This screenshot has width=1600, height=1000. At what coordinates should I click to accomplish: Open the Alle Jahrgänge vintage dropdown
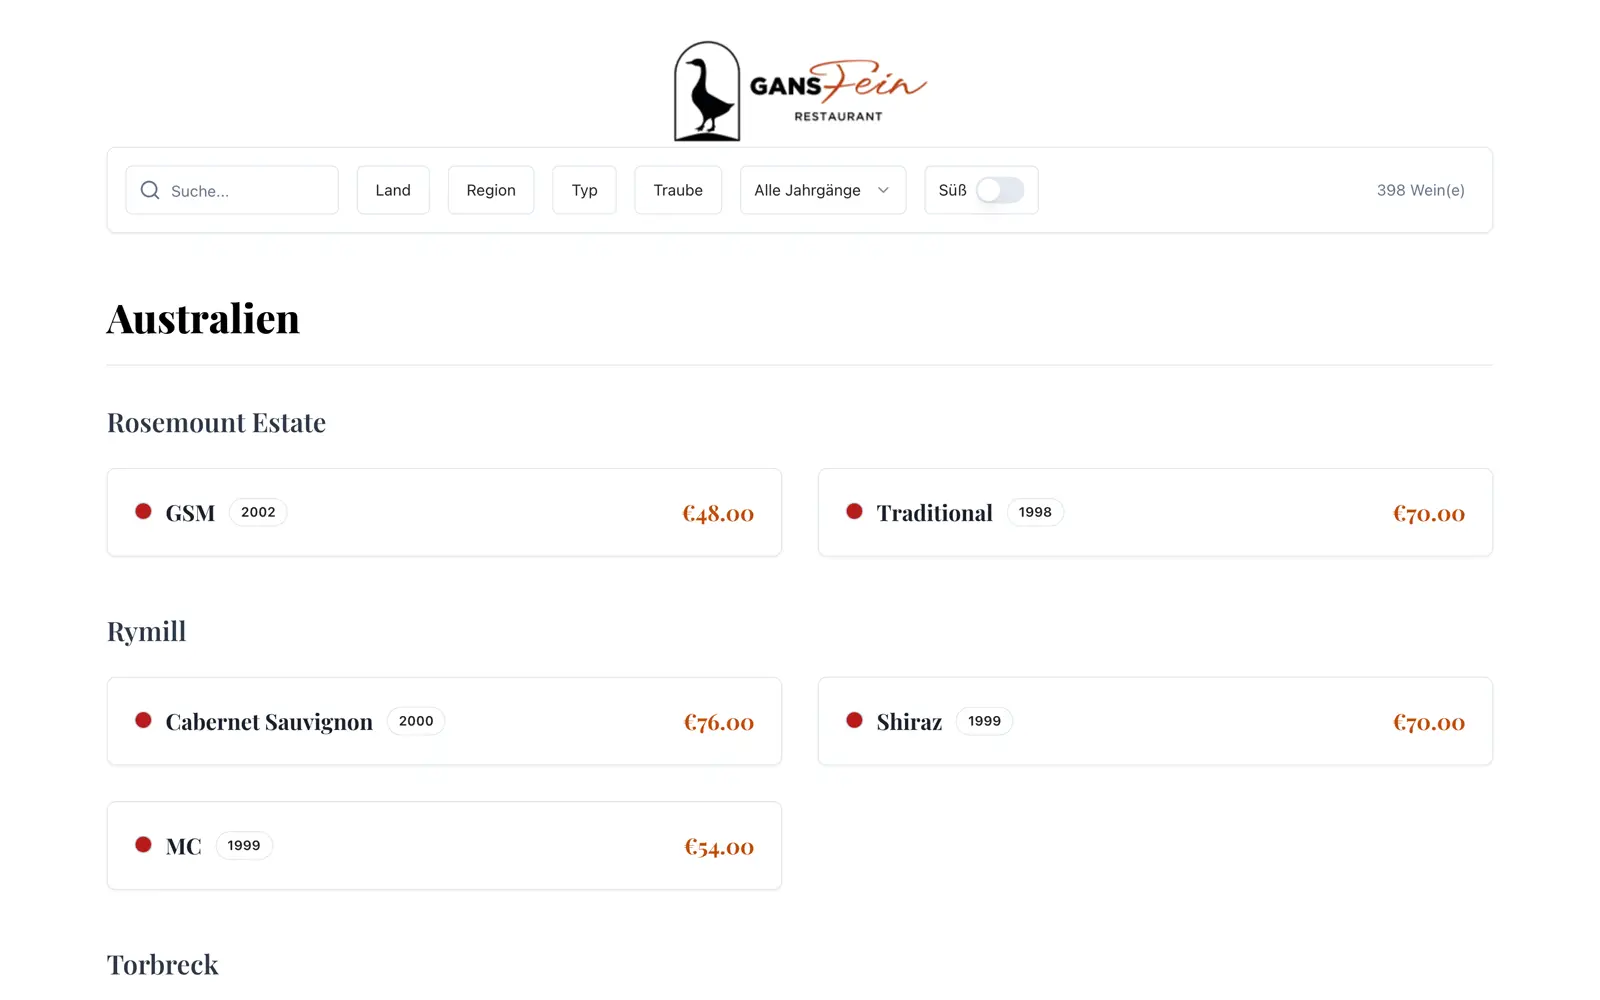(823, 190)
